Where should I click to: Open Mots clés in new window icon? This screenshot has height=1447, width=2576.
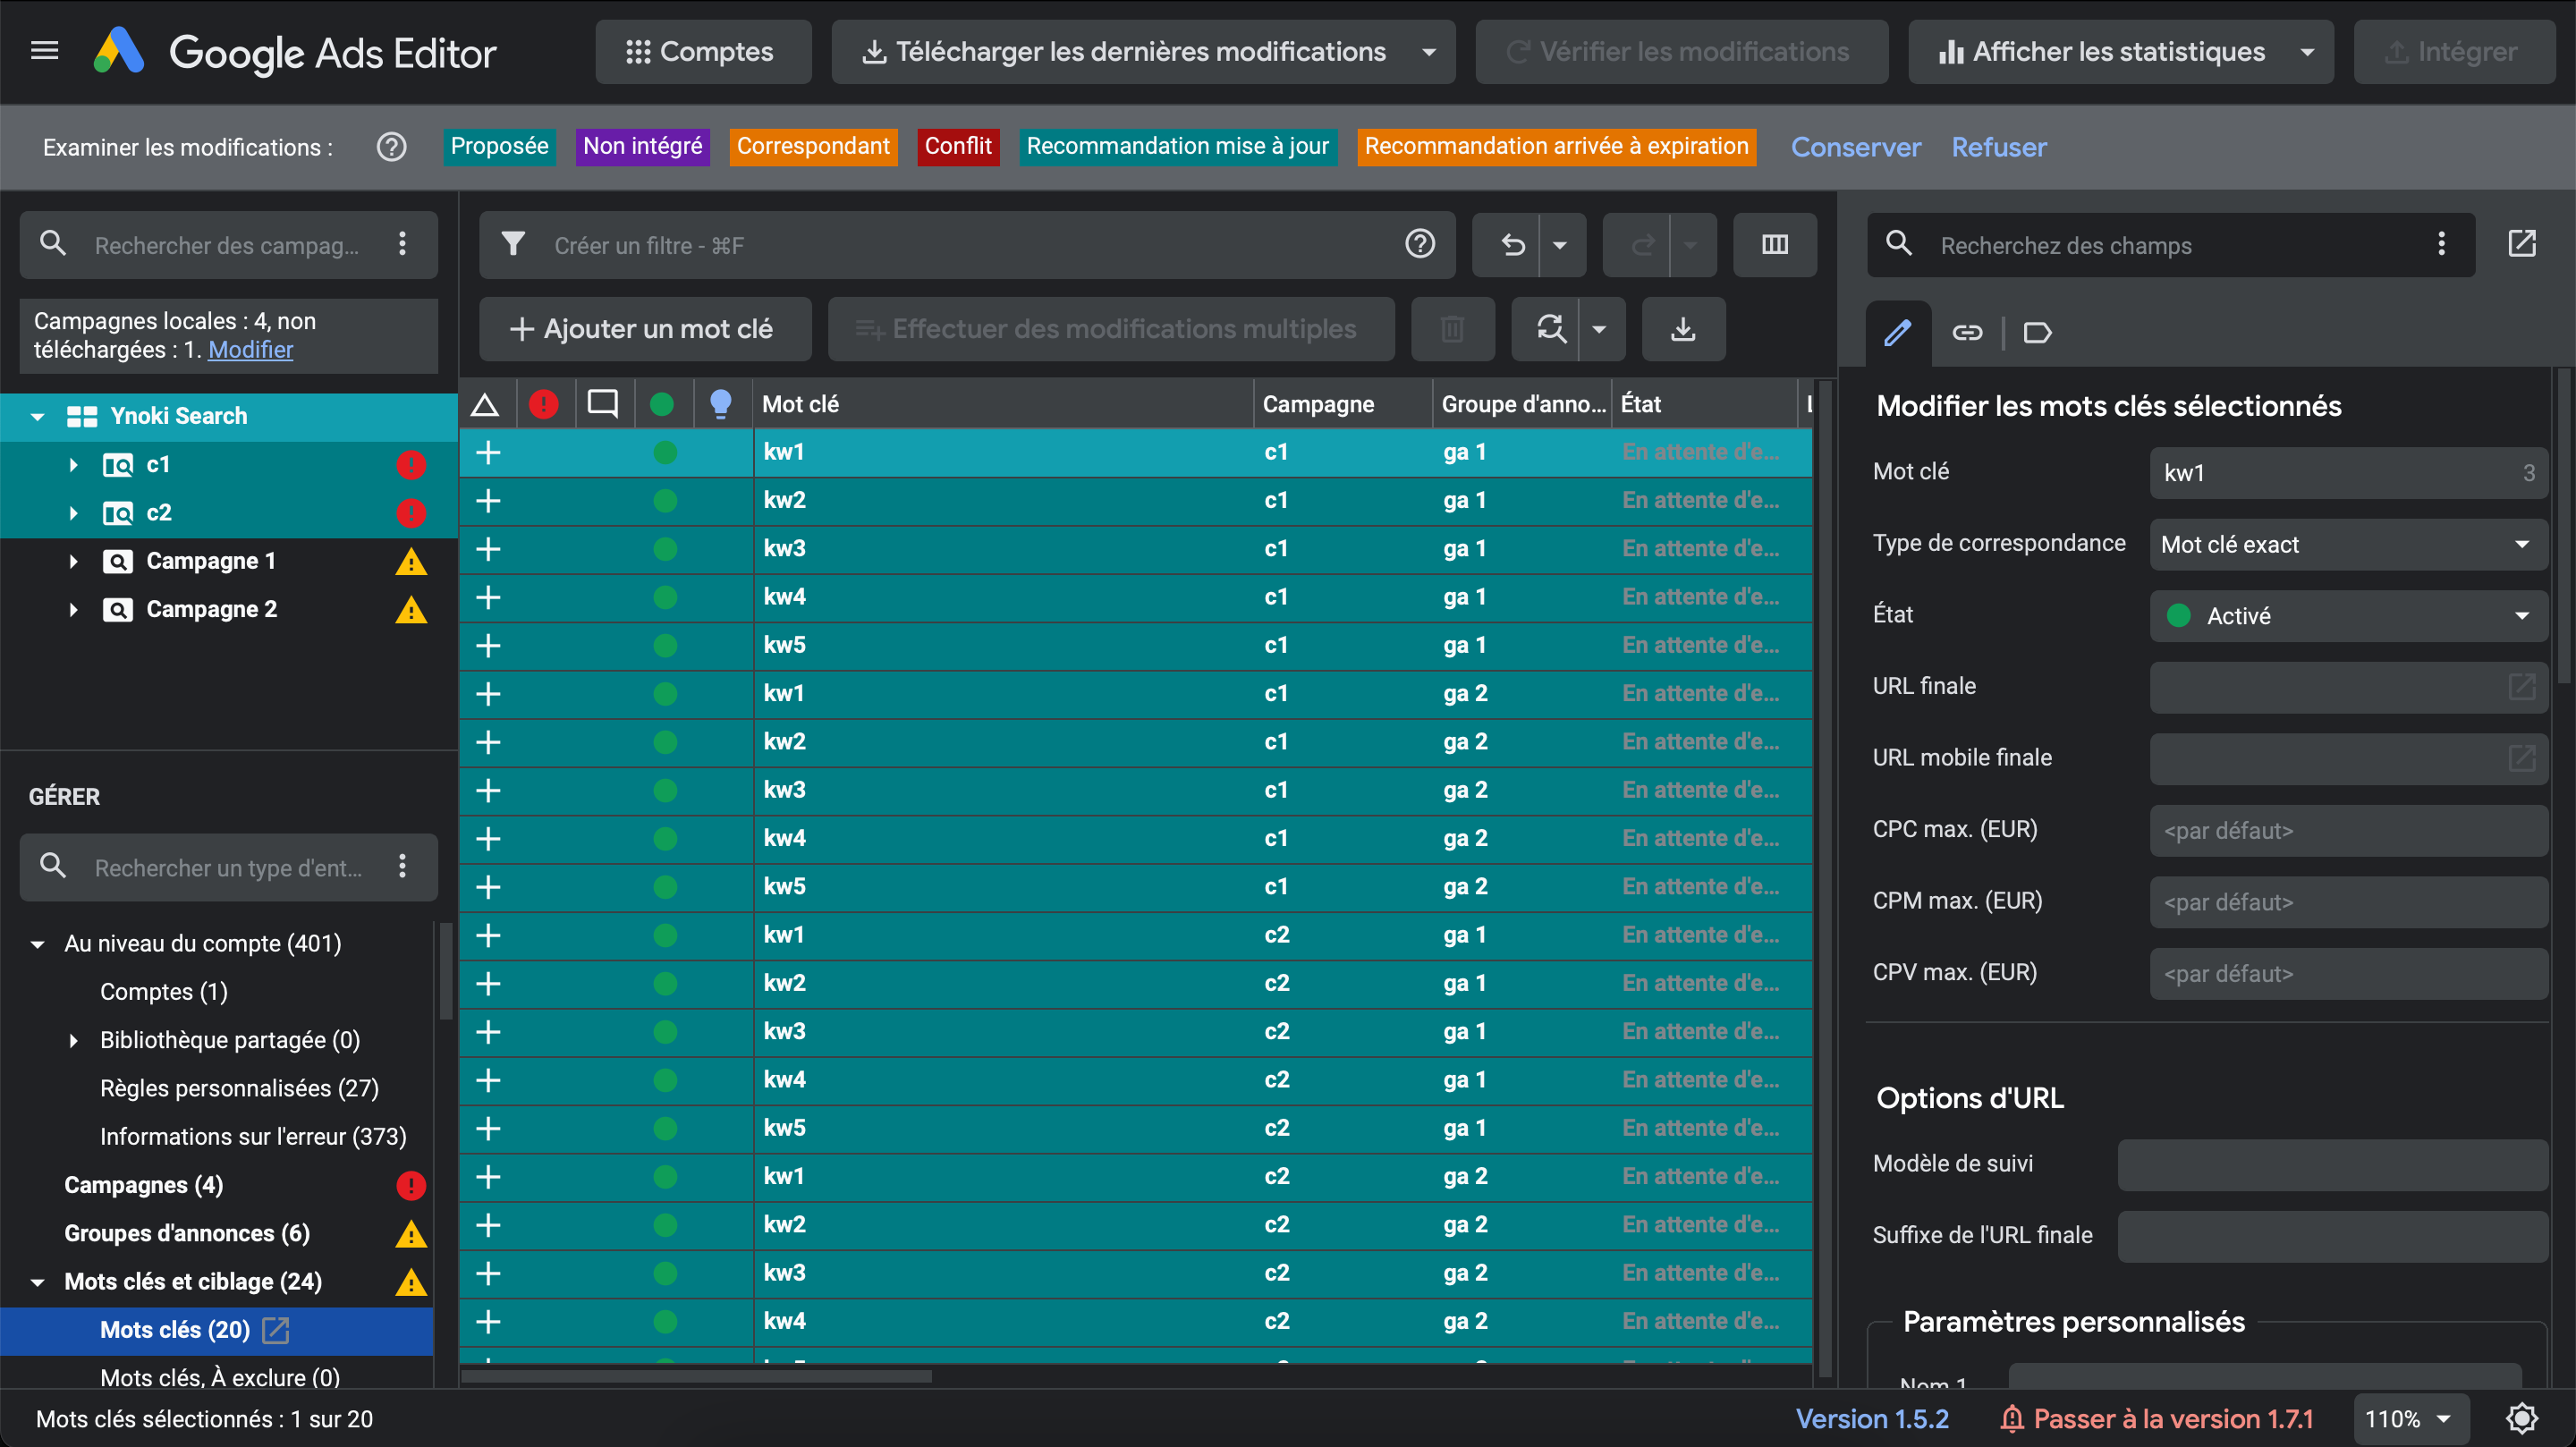[275, 1330]
